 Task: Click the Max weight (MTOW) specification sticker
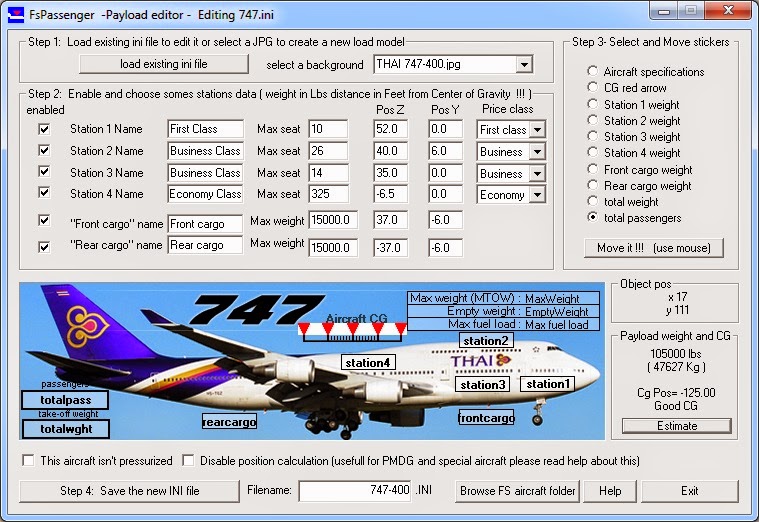[503, 297]
